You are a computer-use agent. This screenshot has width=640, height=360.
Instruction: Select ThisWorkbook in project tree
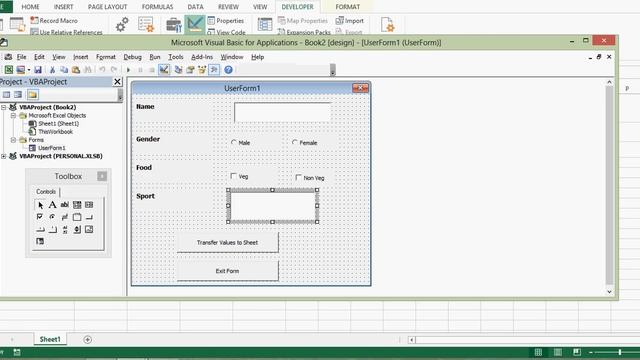56,131
